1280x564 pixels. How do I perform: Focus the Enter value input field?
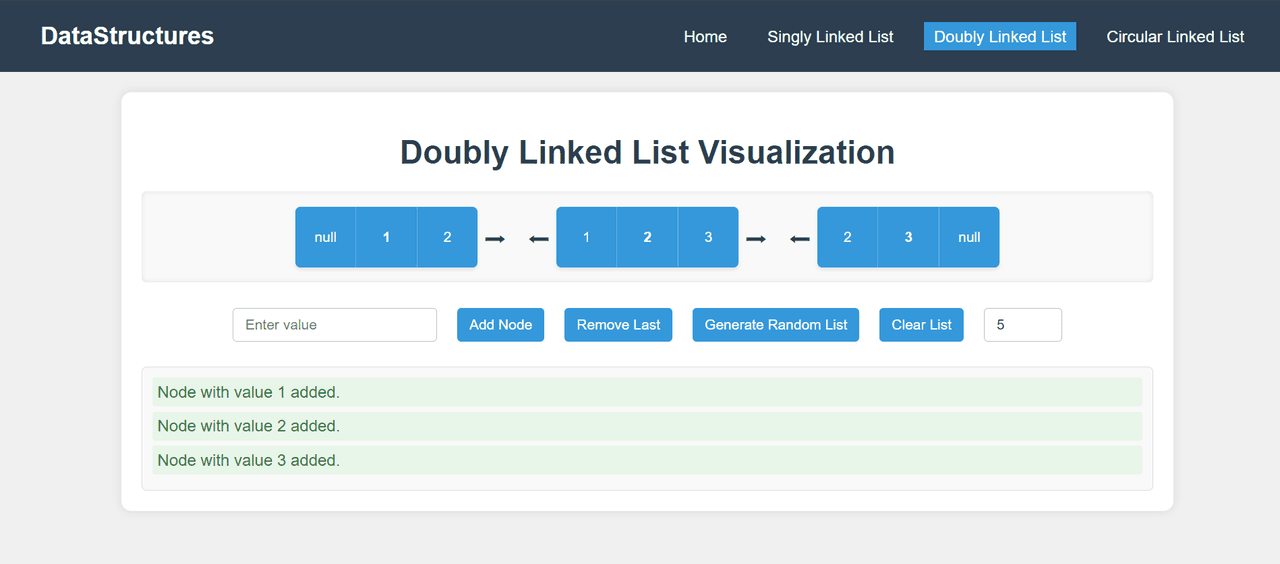coord(334,325)
